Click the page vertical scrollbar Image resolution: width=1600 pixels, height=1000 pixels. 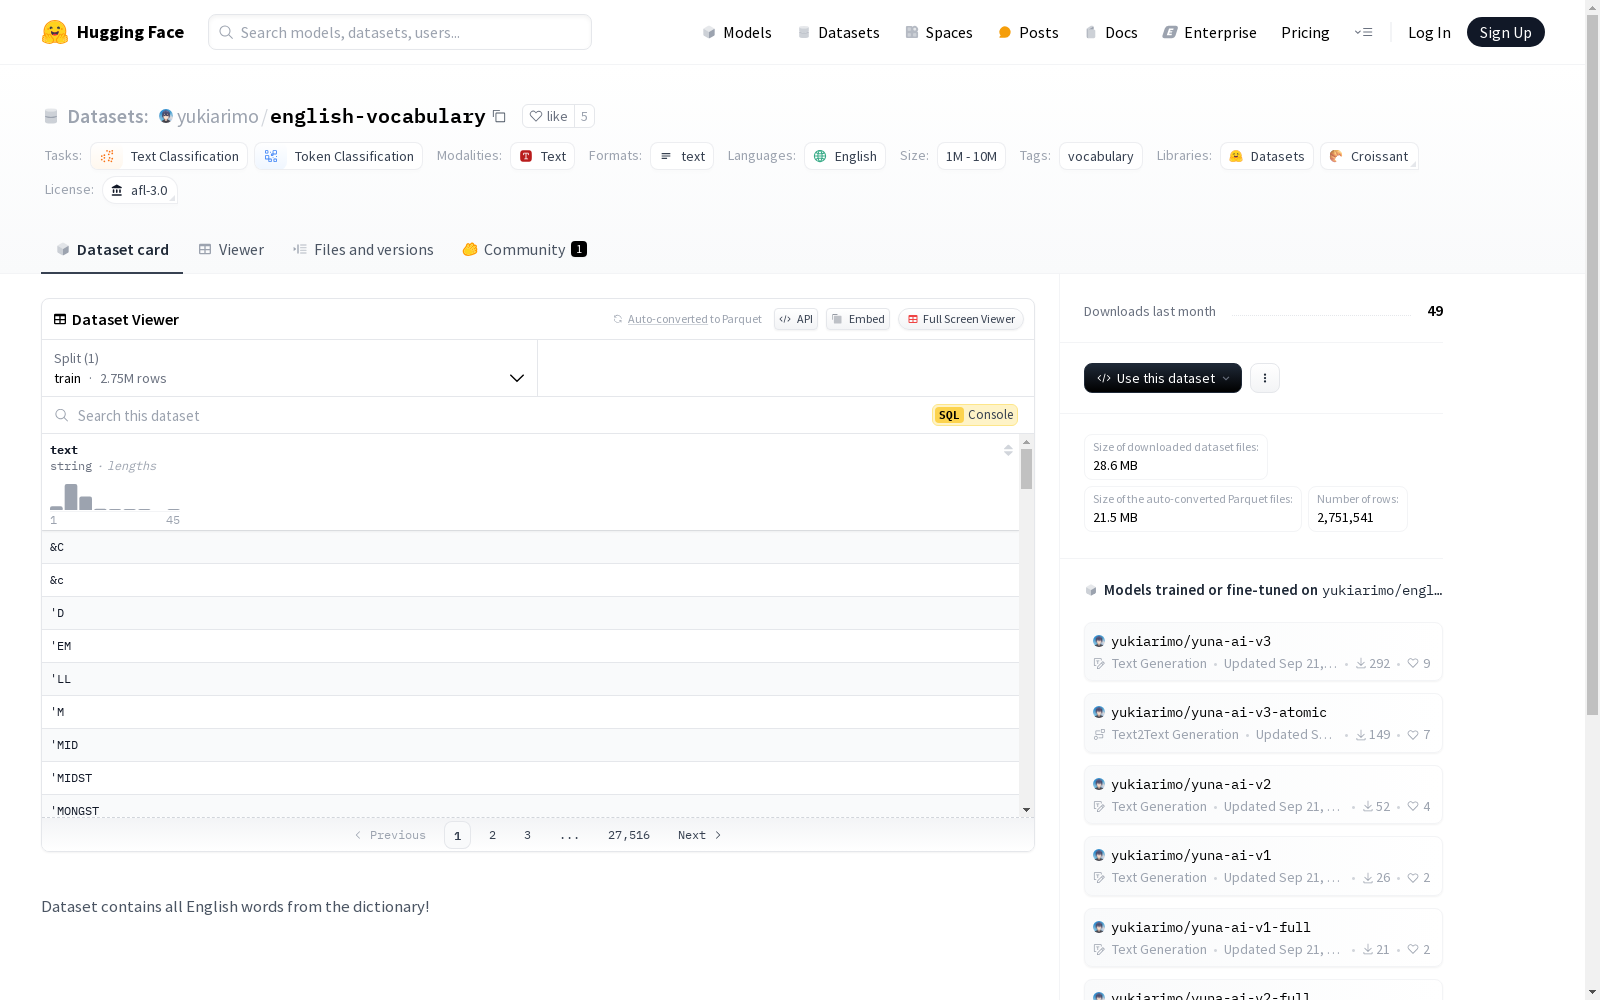pyautogui.click(x=1592, y=365)
